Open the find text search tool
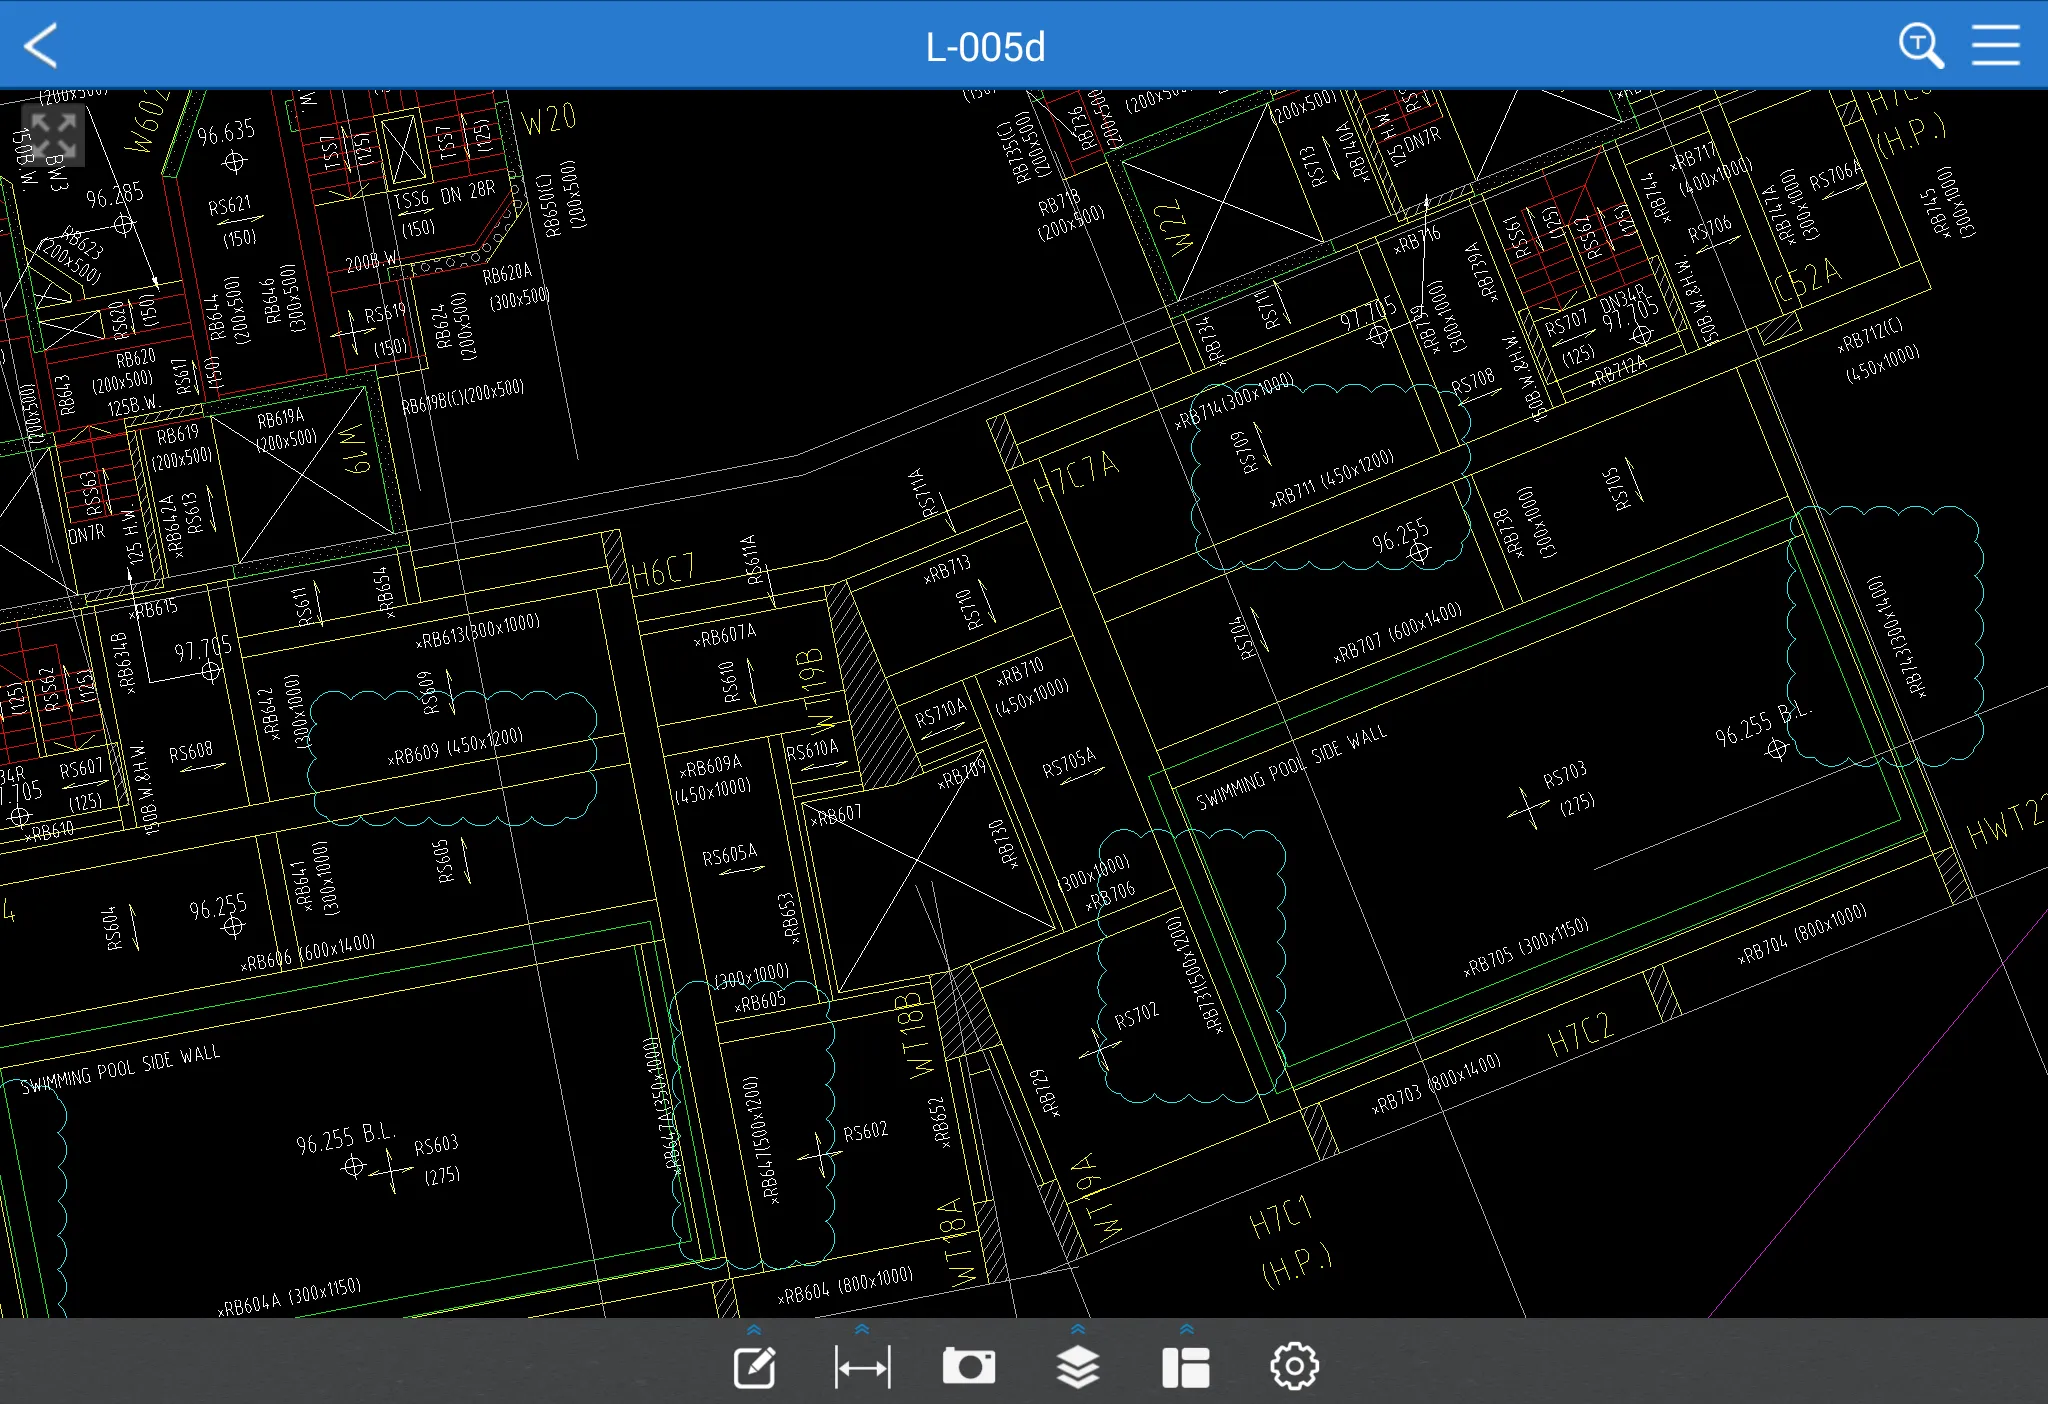The height and width of the screenshot is (1404, 2048). (x=1920, y=45)
